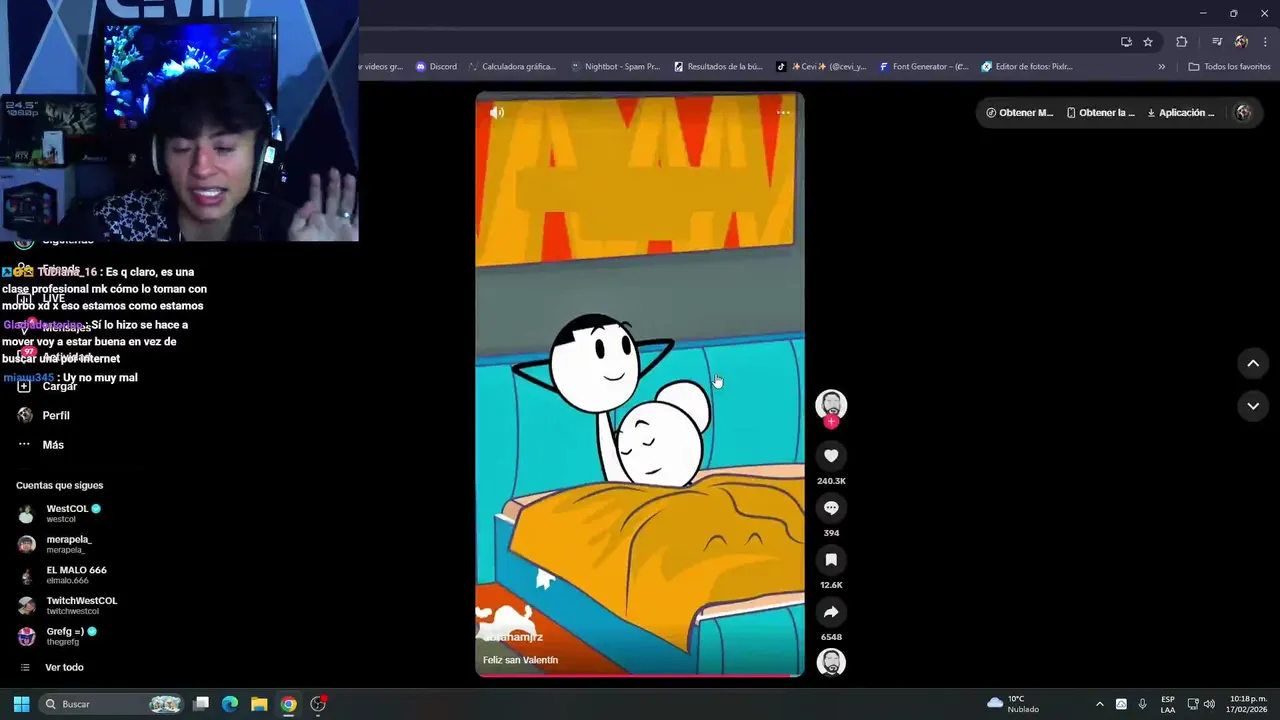Open Task View in the taskbar
The width and height of the screenshot is (1280, 720).
coord(201,704)
